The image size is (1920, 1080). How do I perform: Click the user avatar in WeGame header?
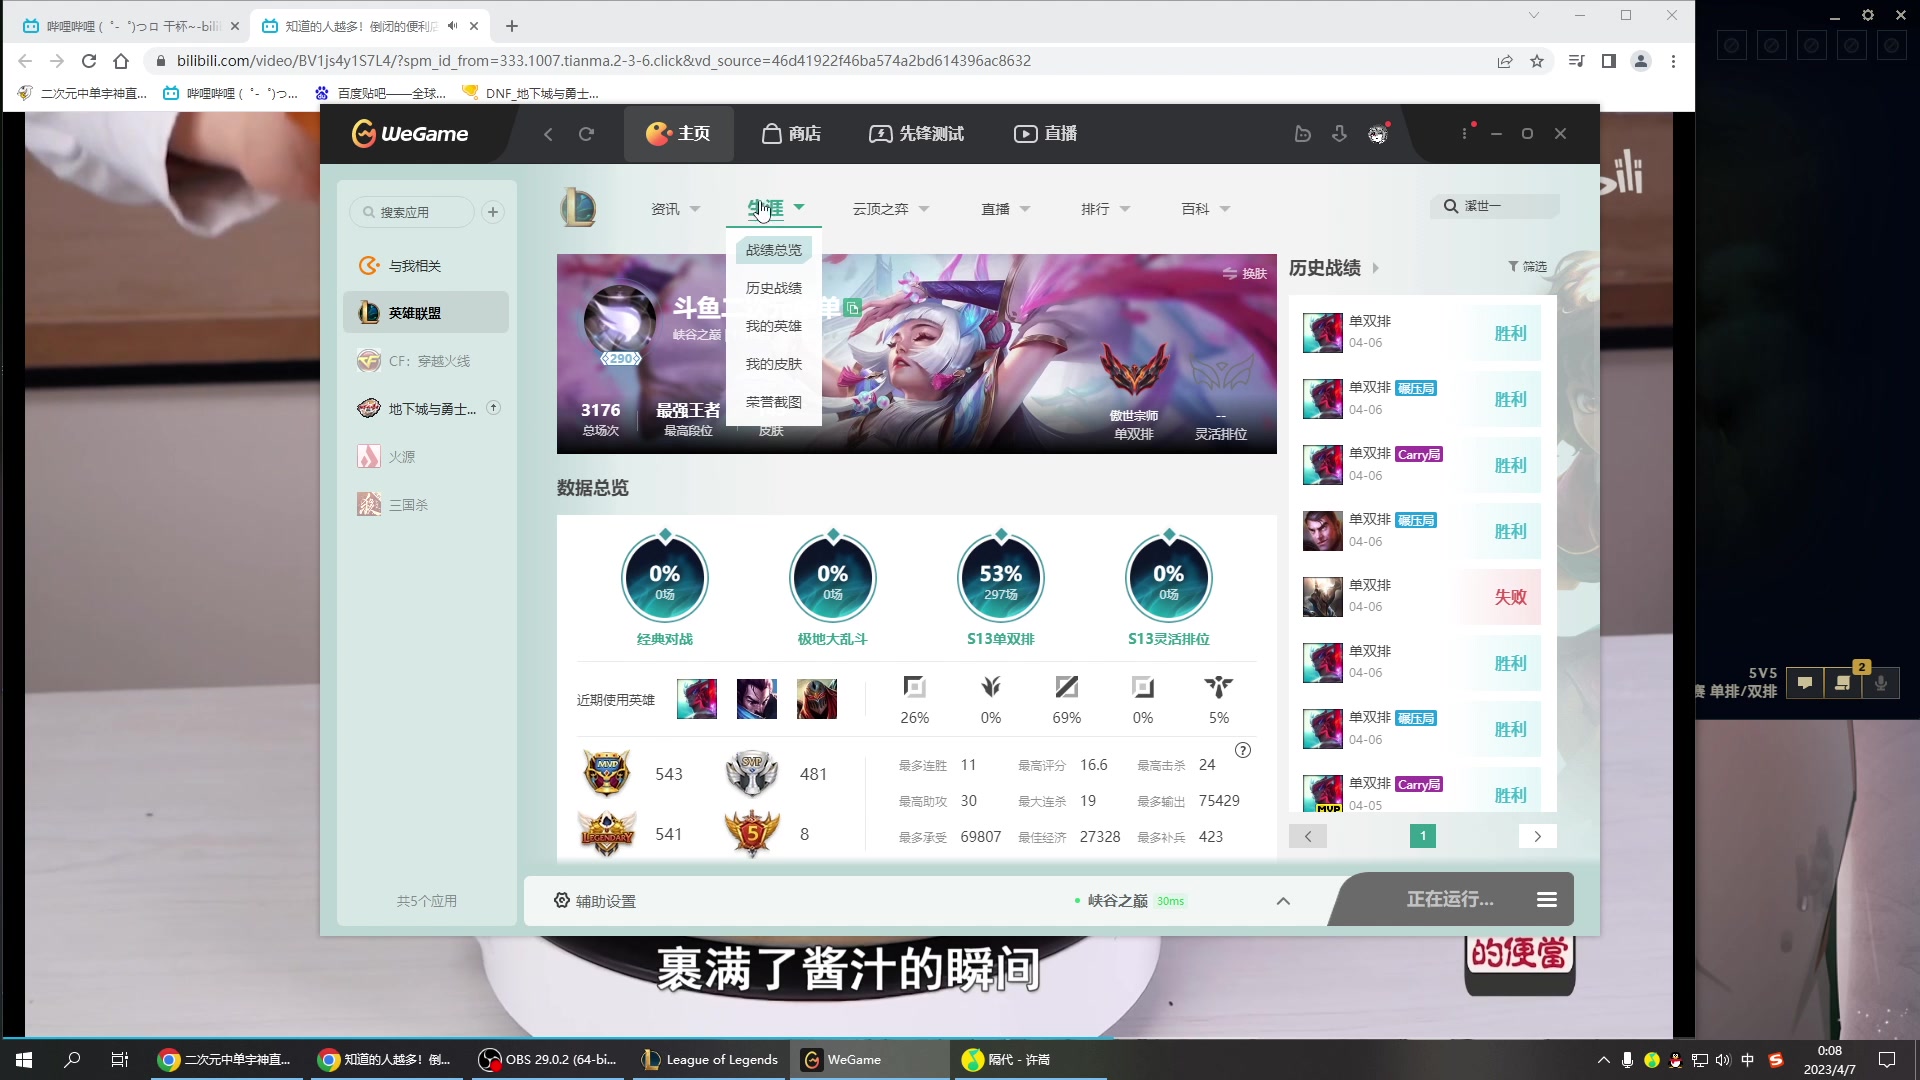[1378, 134]
